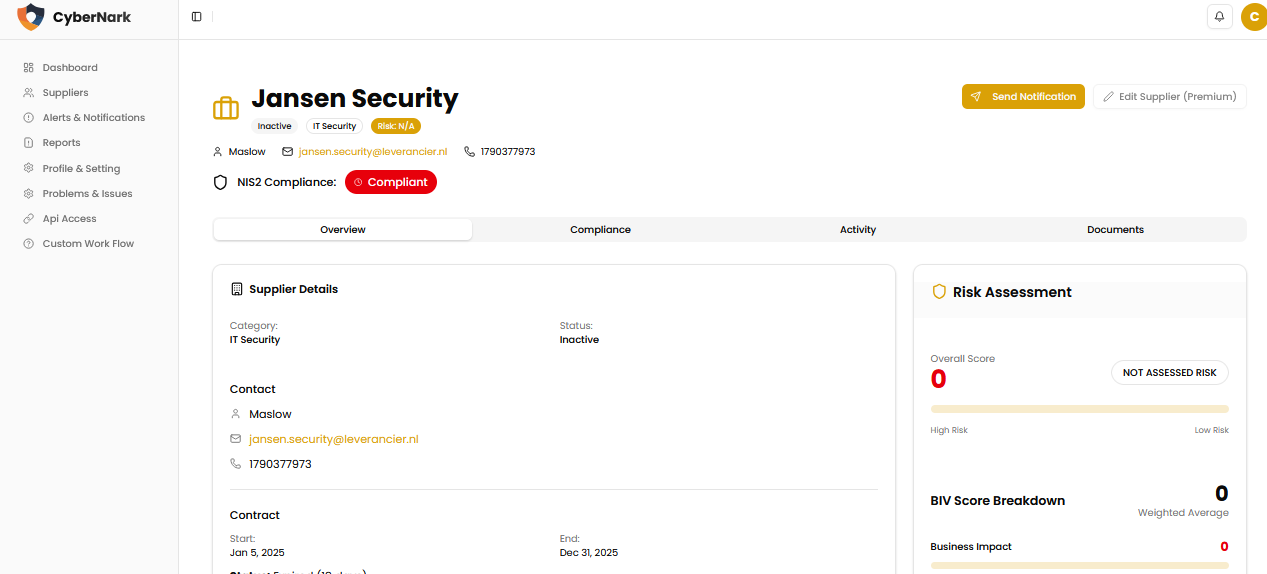Open user avatar menu C

[1253, 17]
